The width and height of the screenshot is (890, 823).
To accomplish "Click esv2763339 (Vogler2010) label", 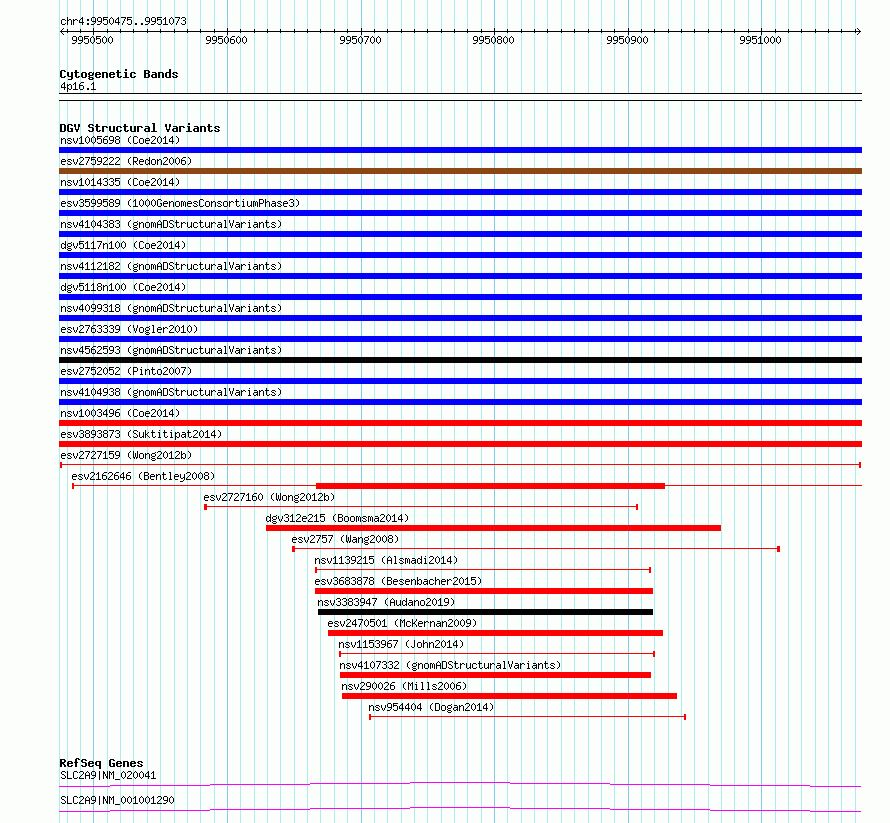I will 129,329.
